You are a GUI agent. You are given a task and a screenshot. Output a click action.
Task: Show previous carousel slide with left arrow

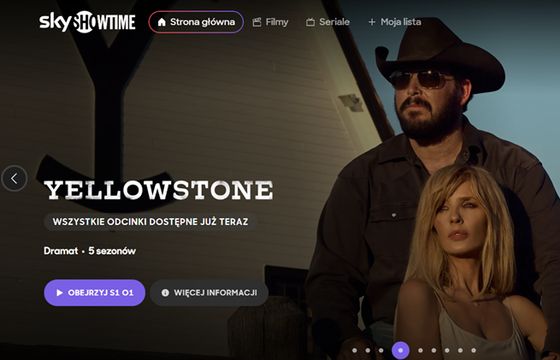pyautogui.click(x=14, y=178)
